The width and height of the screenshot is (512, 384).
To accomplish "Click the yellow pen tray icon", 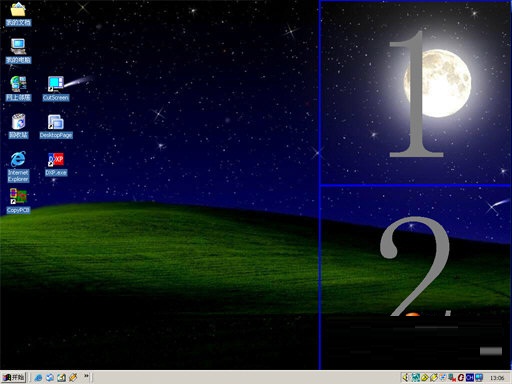I will (x=434, y=378).
